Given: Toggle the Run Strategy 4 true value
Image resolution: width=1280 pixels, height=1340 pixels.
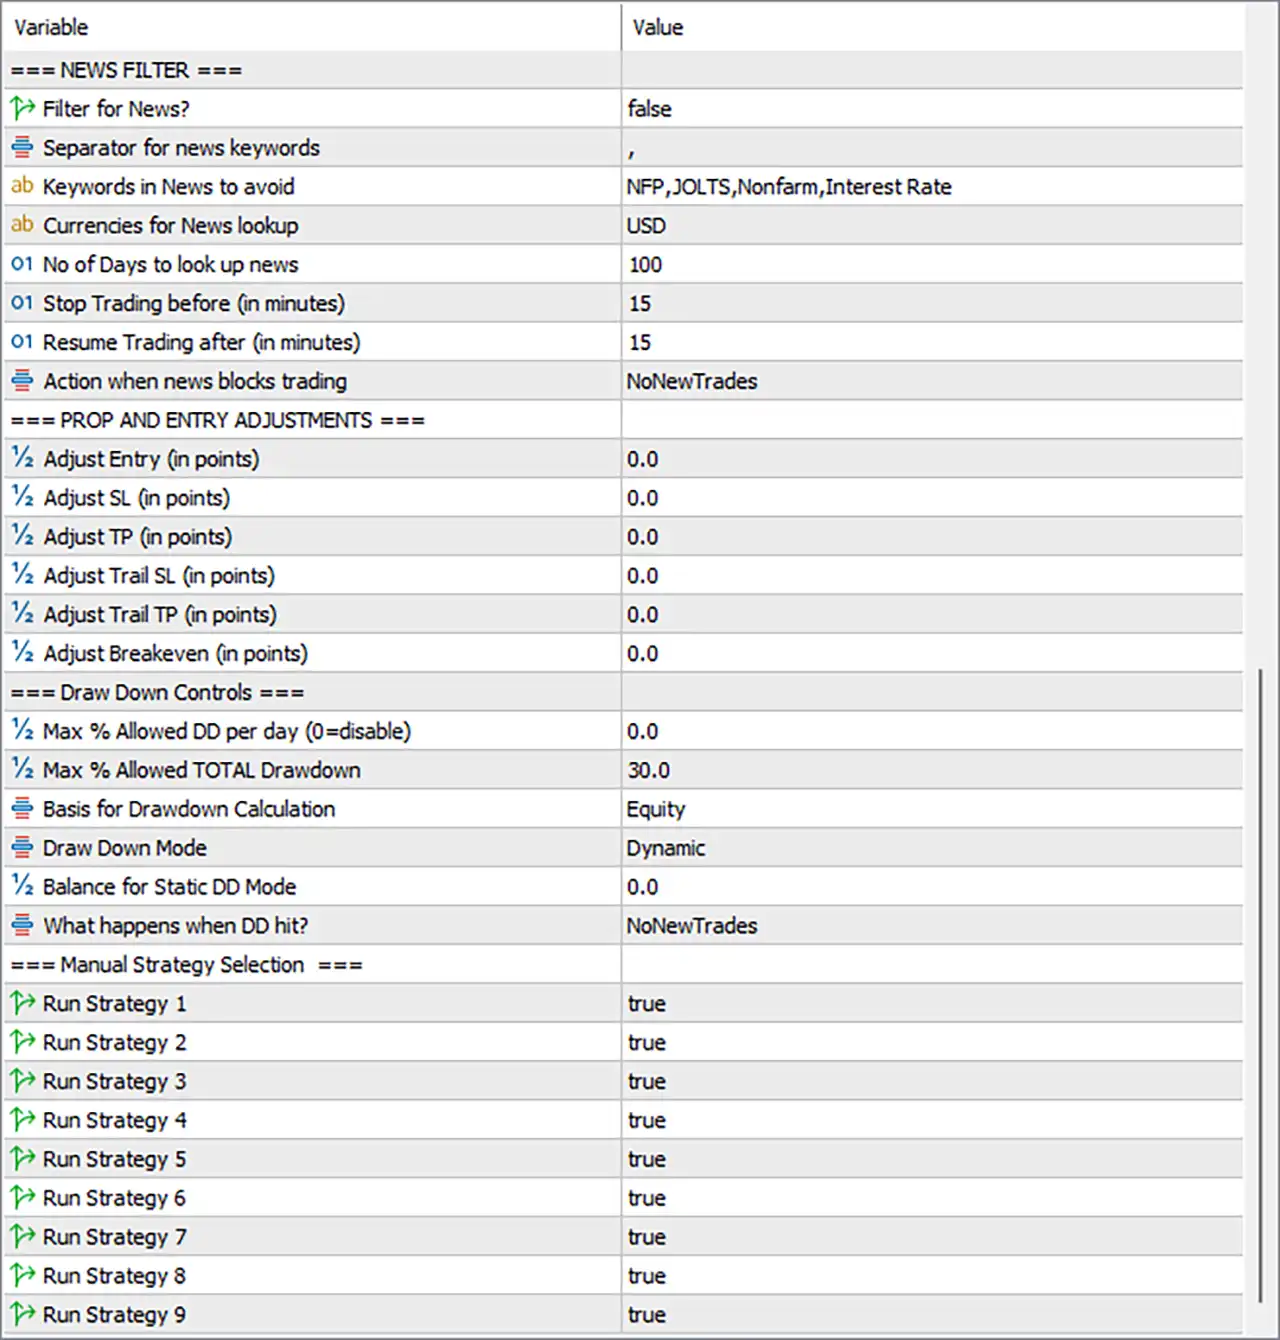Looking at the screenshot, I should [932, 1120].
